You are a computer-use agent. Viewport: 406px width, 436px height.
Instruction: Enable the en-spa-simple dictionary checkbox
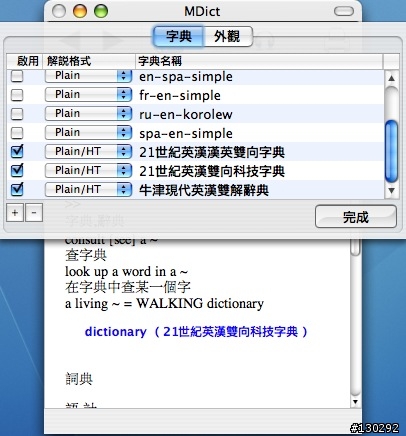tap(17, 76)
